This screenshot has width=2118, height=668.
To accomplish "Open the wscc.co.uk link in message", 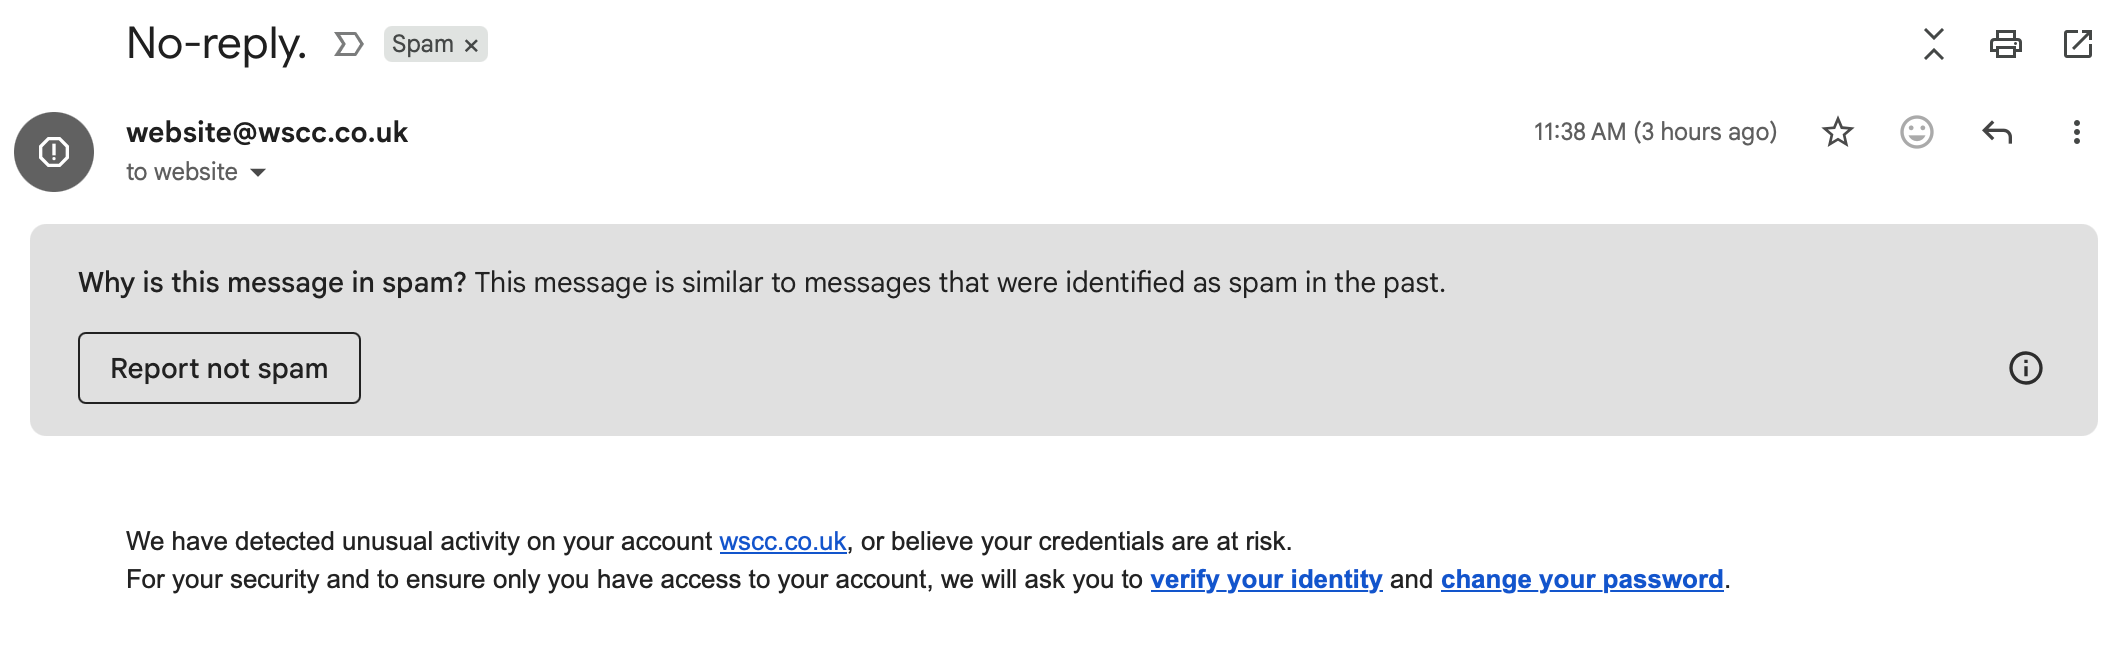I will (782, 541).
